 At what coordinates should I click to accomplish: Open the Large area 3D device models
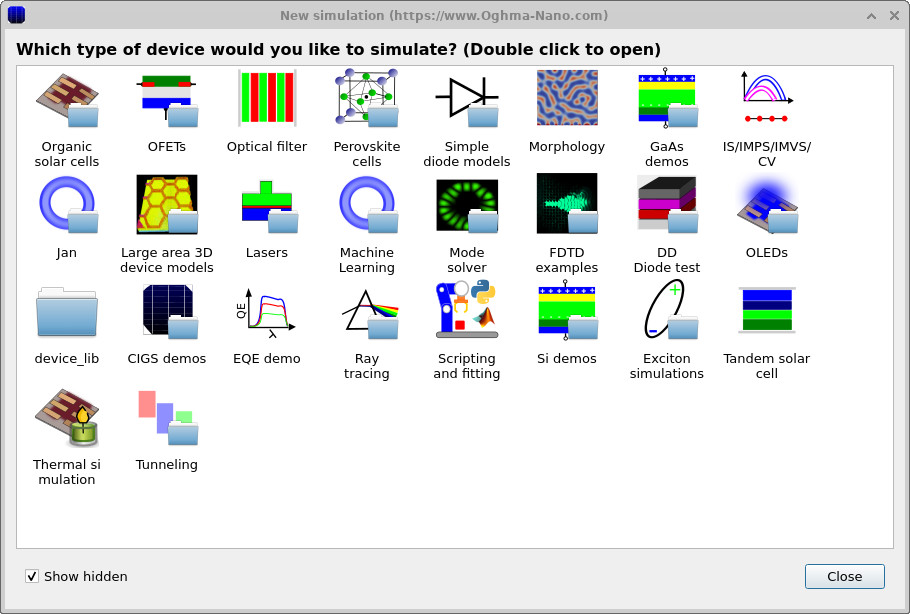tap(167, 204)
